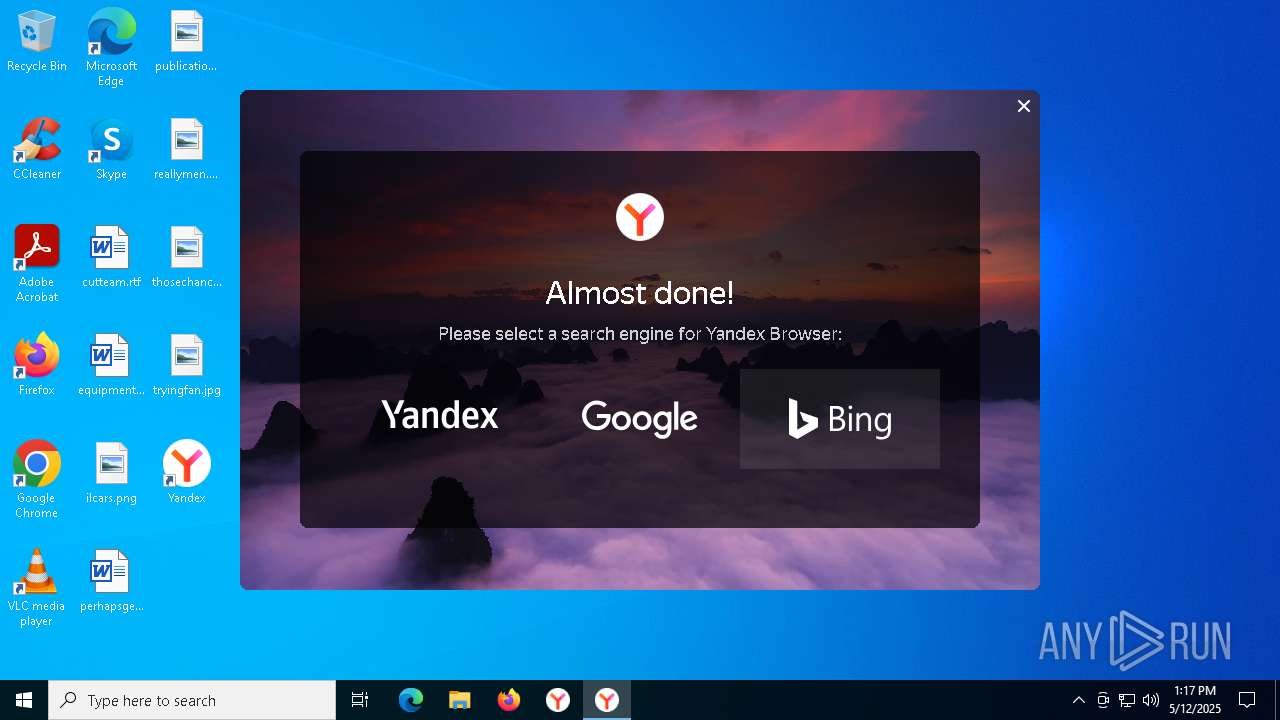This screenshot has width=1280, height=720.
Task: Choose Yandex as the search engine
Action: (x=440, y=418)
